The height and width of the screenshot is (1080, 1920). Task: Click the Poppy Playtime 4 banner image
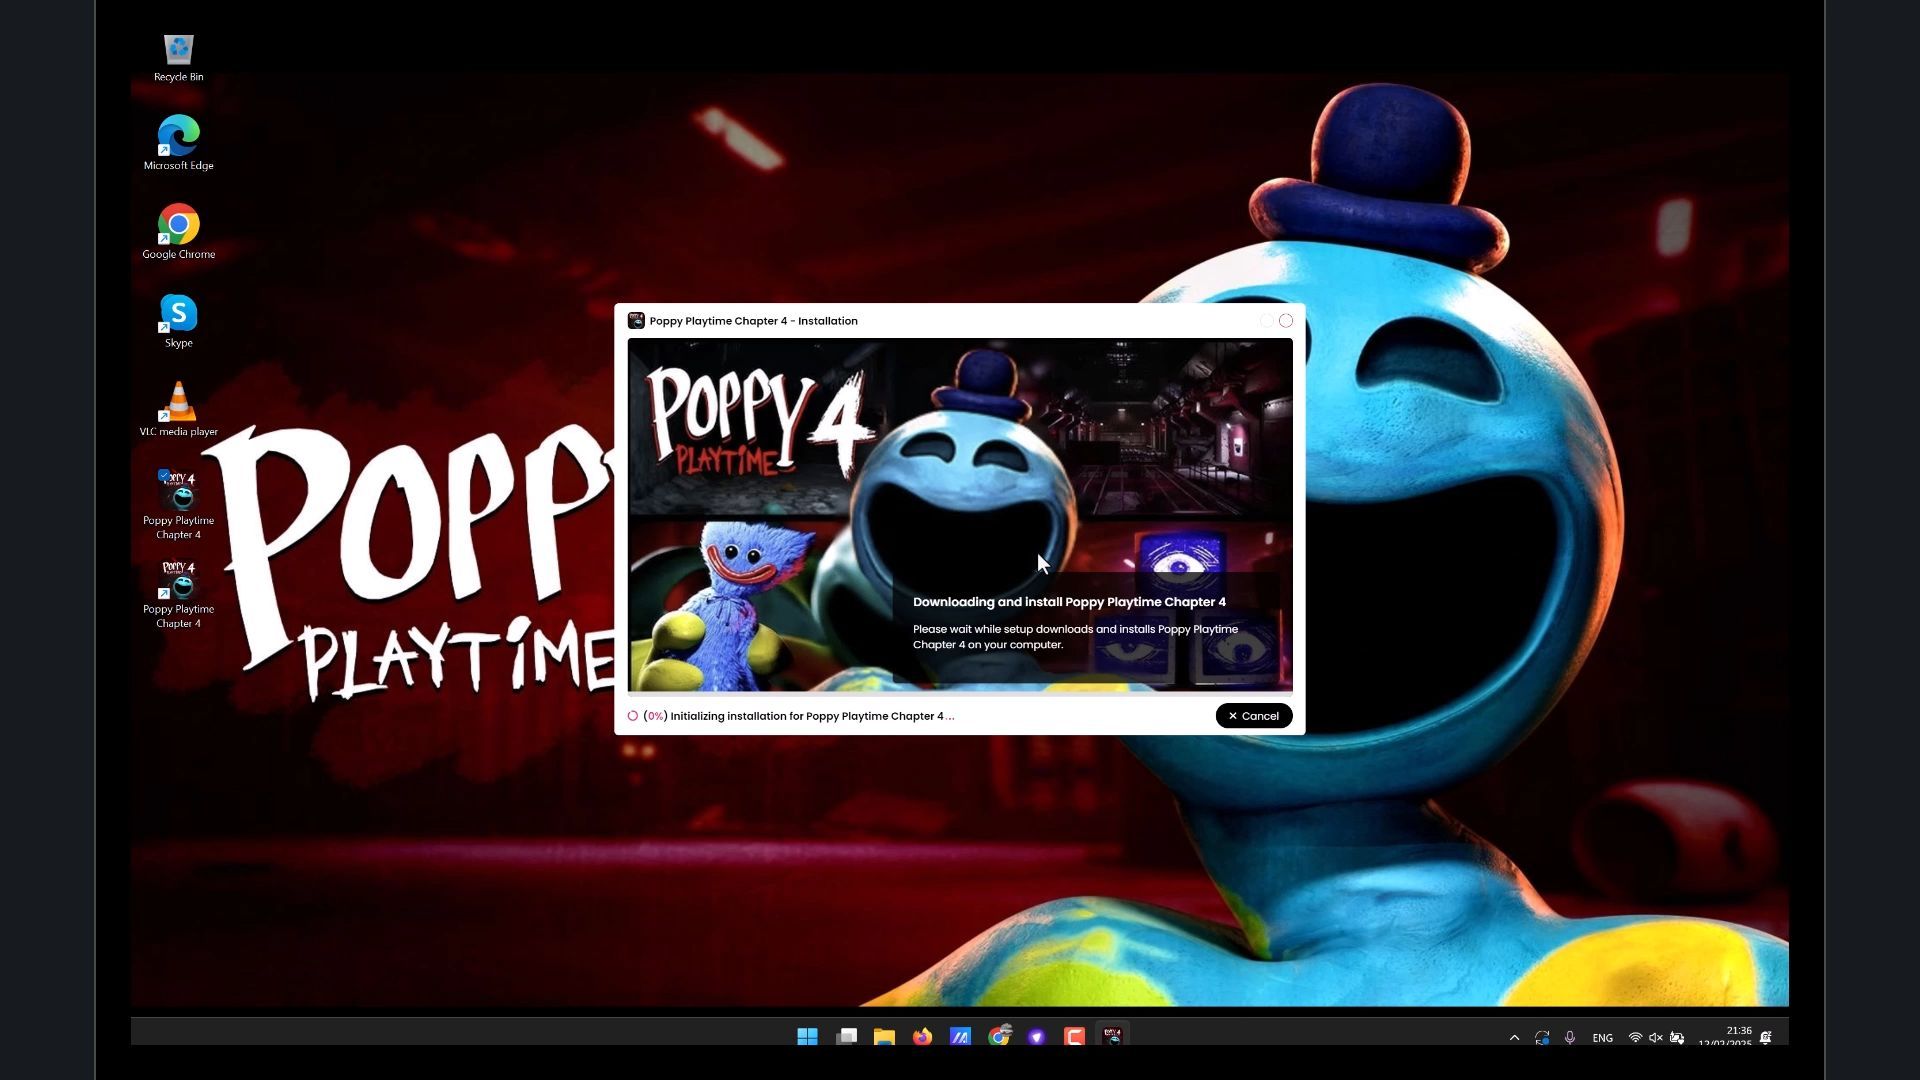[x=960, y=514]
